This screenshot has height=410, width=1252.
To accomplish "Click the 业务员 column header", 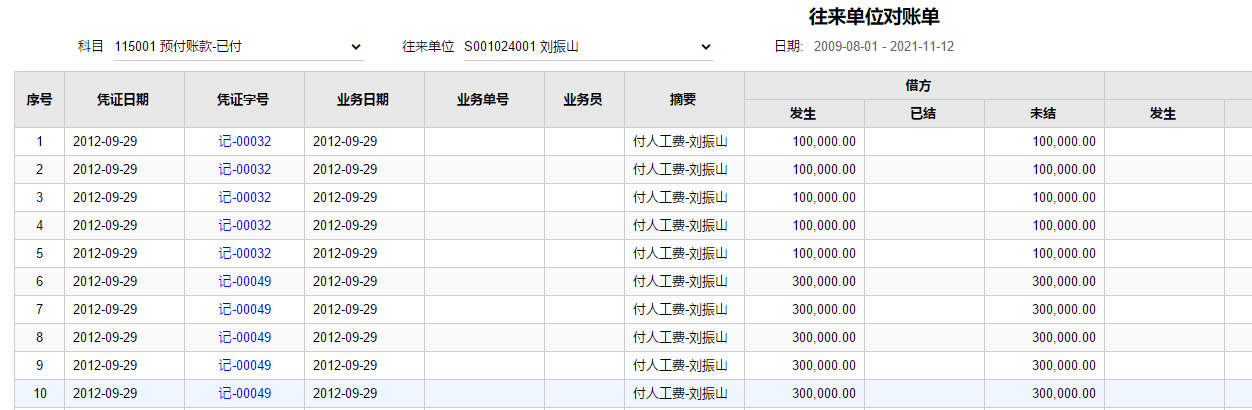I will click(x=584, y=99).
